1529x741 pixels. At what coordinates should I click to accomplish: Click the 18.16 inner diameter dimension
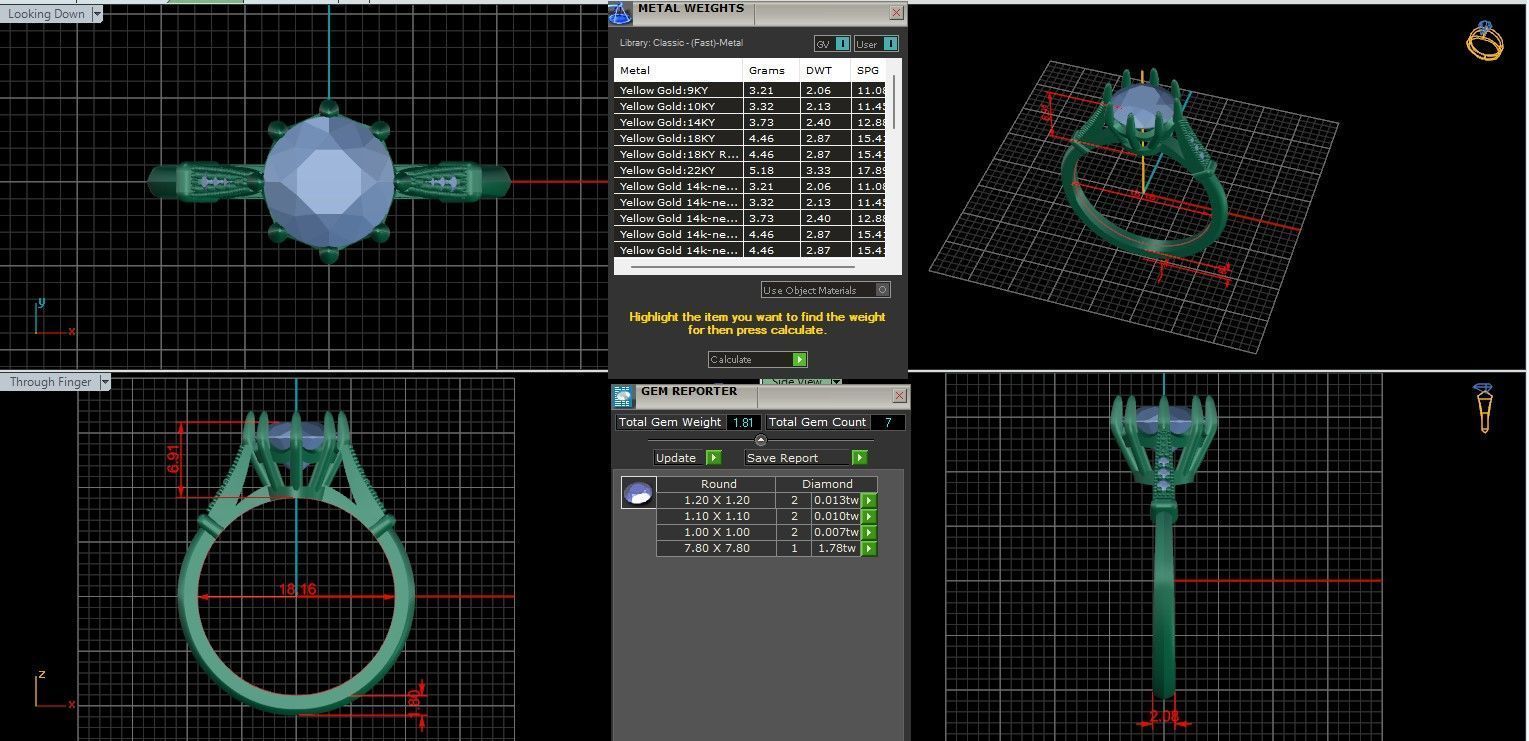(x=297, y=590)
